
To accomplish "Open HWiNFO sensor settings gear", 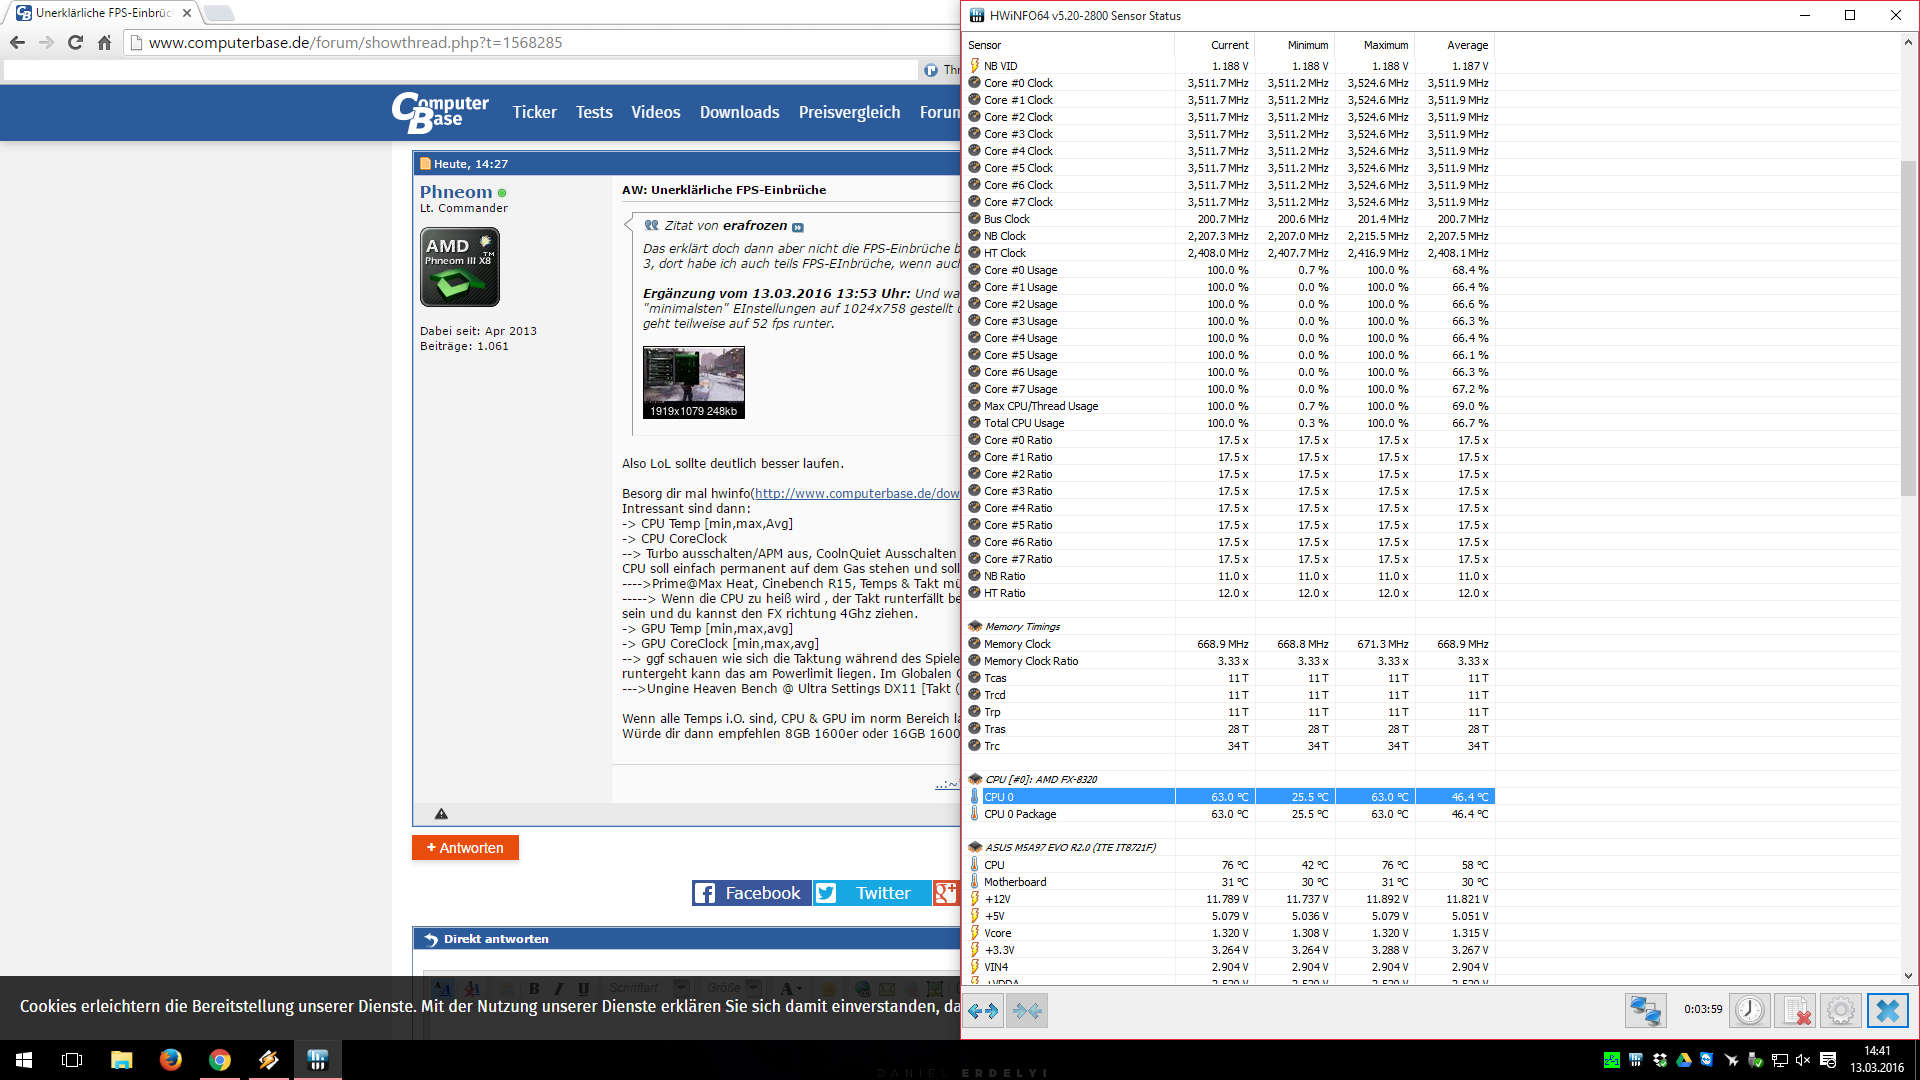I will point(1840,1011).
